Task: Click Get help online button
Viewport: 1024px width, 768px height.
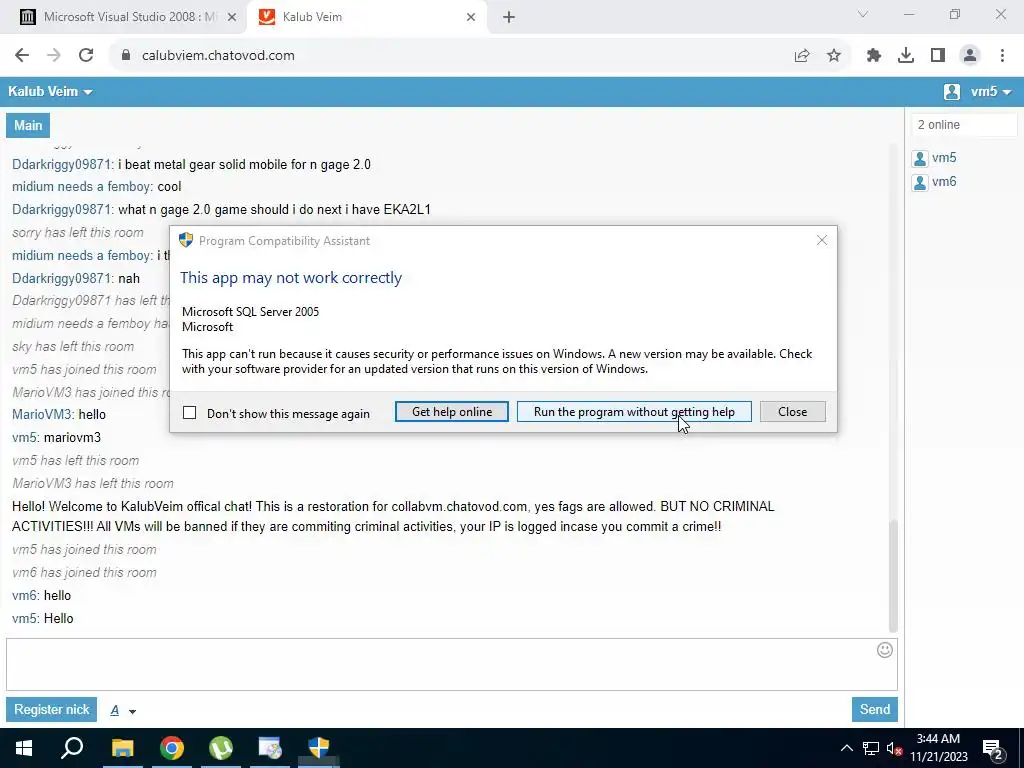Action: pos(452,411)
